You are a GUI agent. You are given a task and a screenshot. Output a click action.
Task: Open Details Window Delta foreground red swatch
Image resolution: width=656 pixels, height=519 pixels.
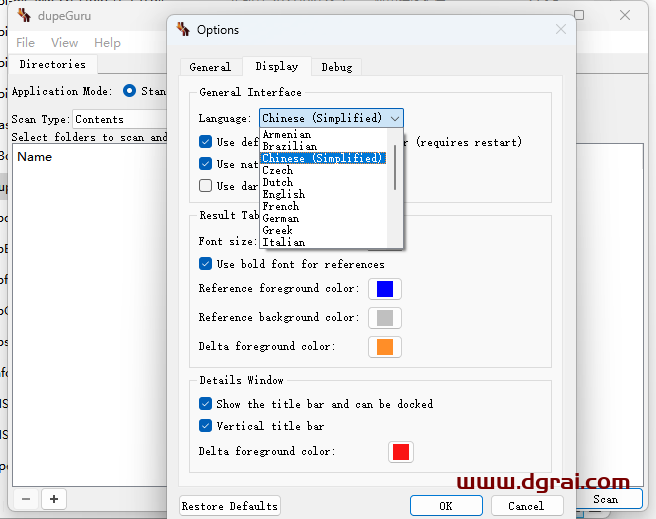pyautogui.click(x=401, y=452)
